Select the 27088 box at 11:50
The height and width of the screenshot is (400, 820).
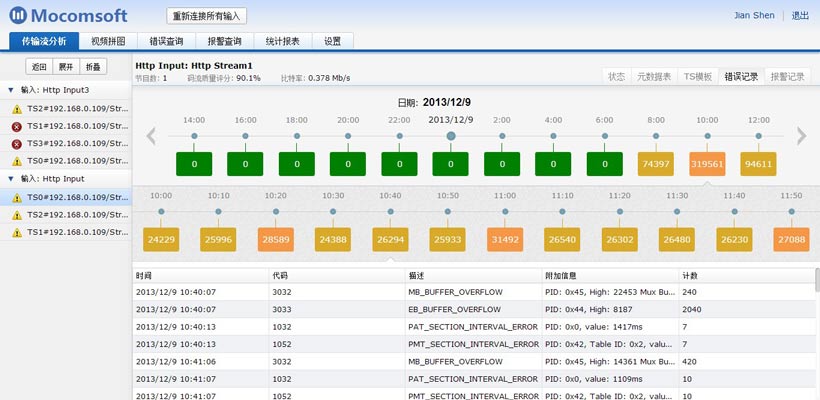791,239
